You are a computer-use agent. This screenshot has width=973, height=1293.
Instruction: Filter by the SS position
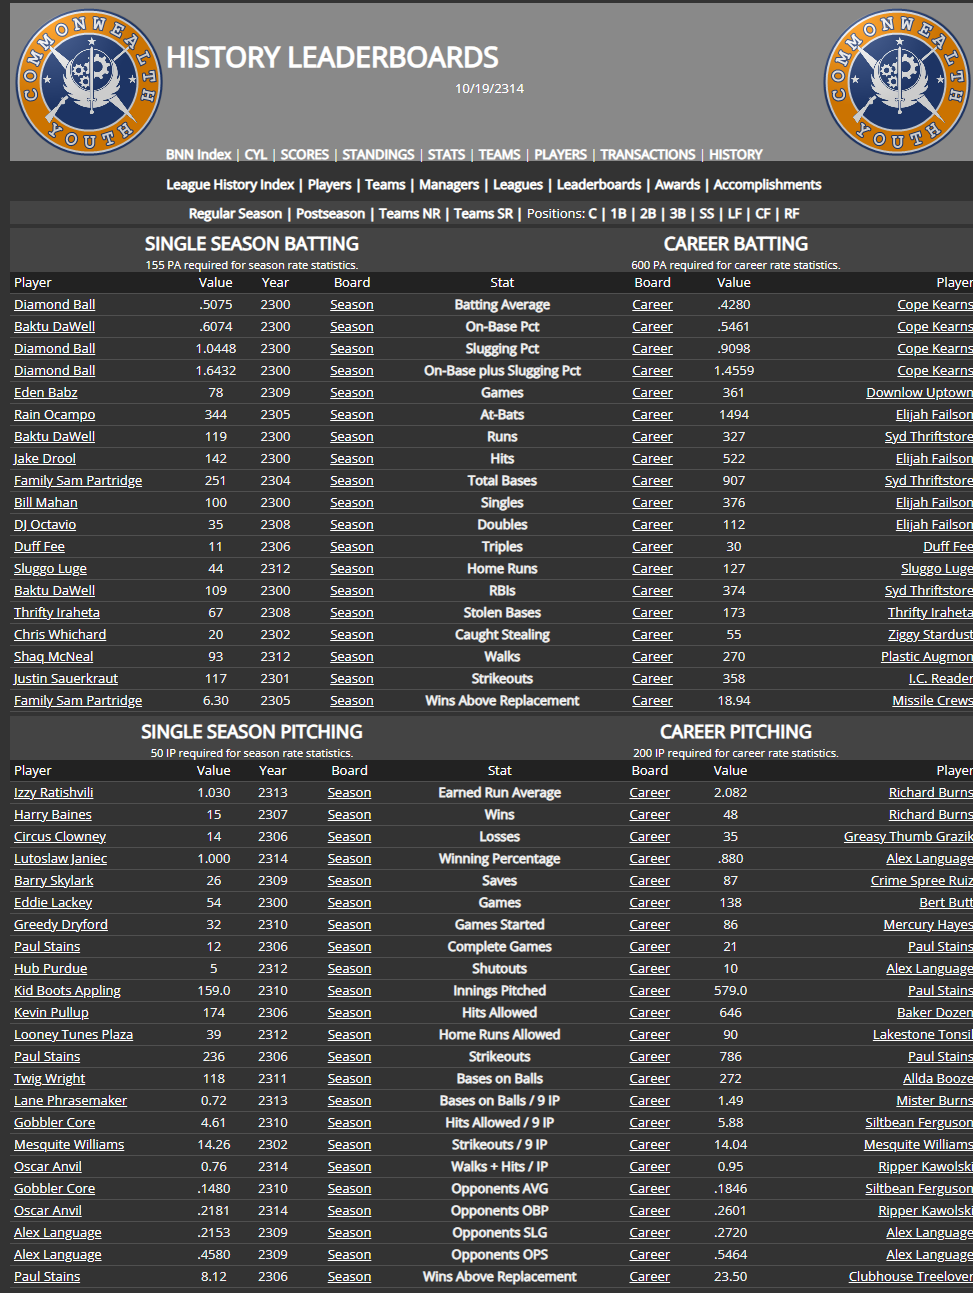707,213
